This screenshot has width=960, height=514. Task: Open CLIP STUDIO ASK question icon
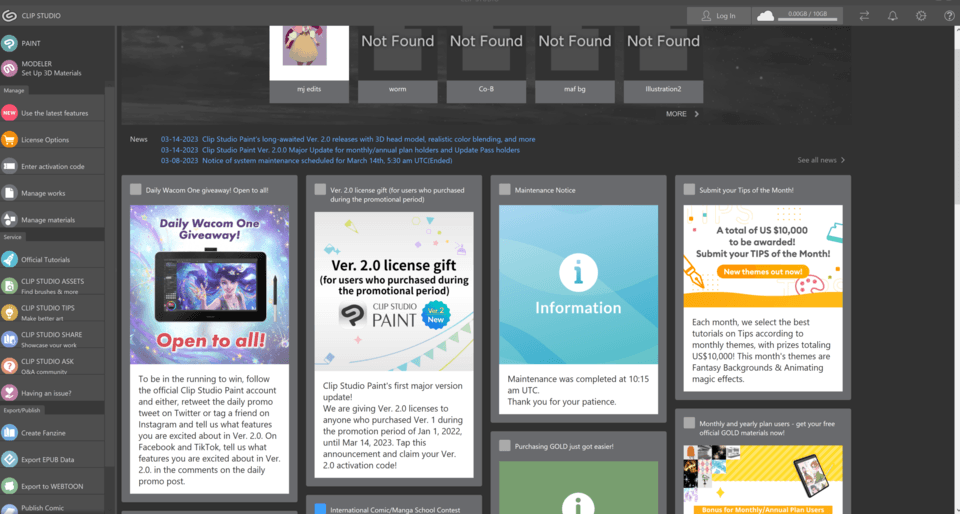[x=9, y=366]
